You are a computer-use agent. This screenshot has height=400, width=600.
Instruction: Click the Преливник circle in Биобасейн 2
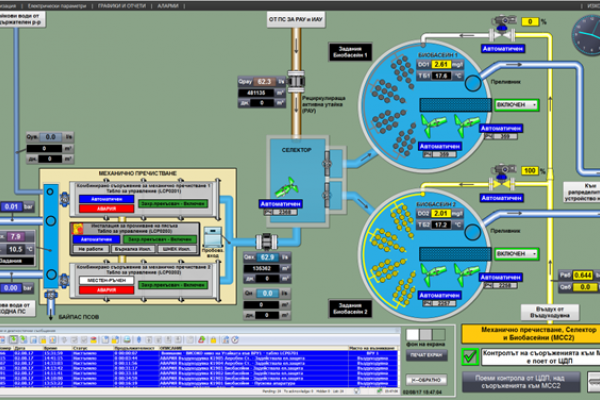point(473,232)
